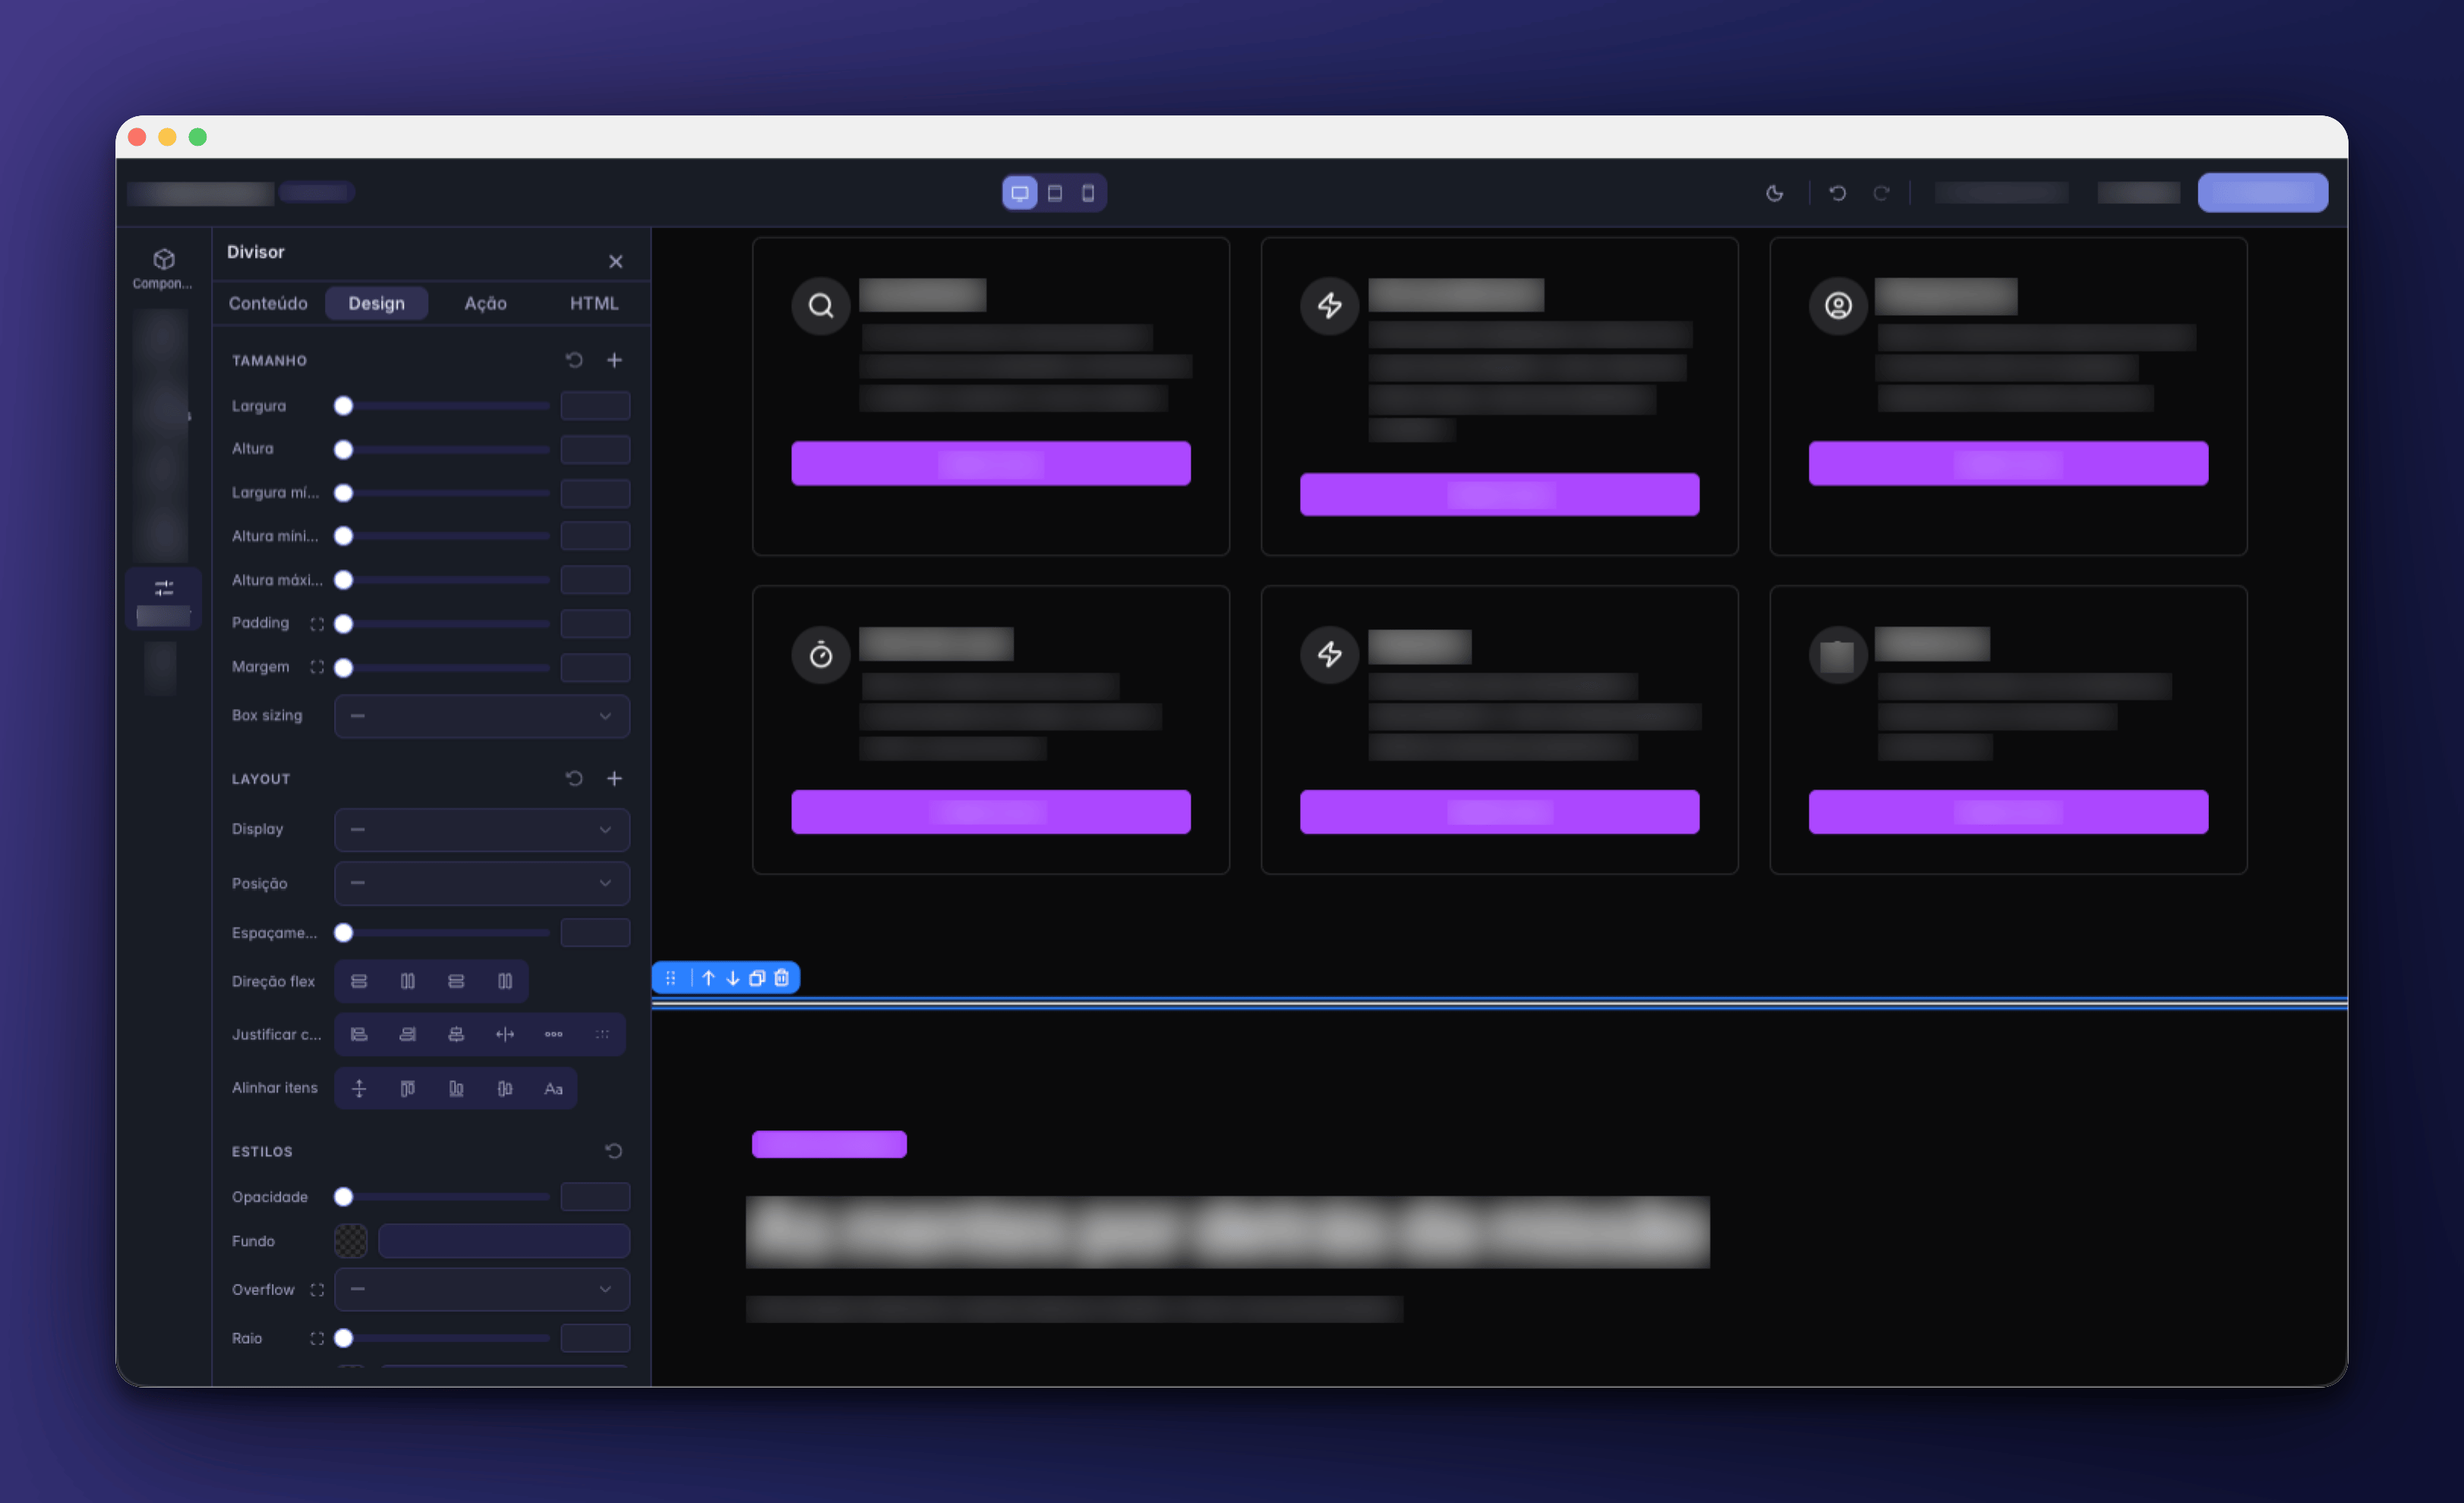2464x1503 pixels.
Task: Toggle dark mode moon icon
Action: (1774, 193)
